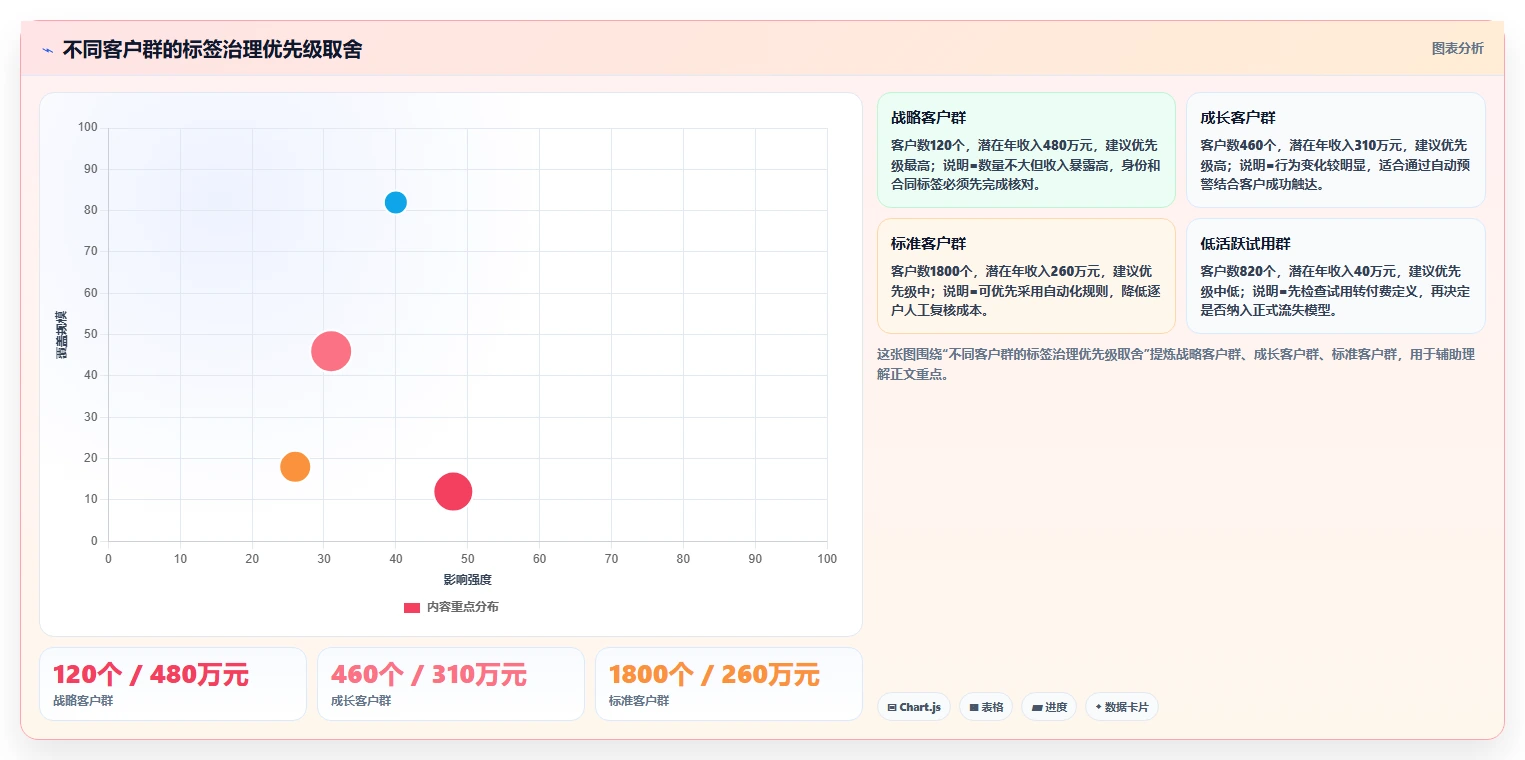The width and height of the screenshot is (1525, 760).
Task: Click the Chart.js chip icon
Action: pyautogui.click(x=892, y=708)
